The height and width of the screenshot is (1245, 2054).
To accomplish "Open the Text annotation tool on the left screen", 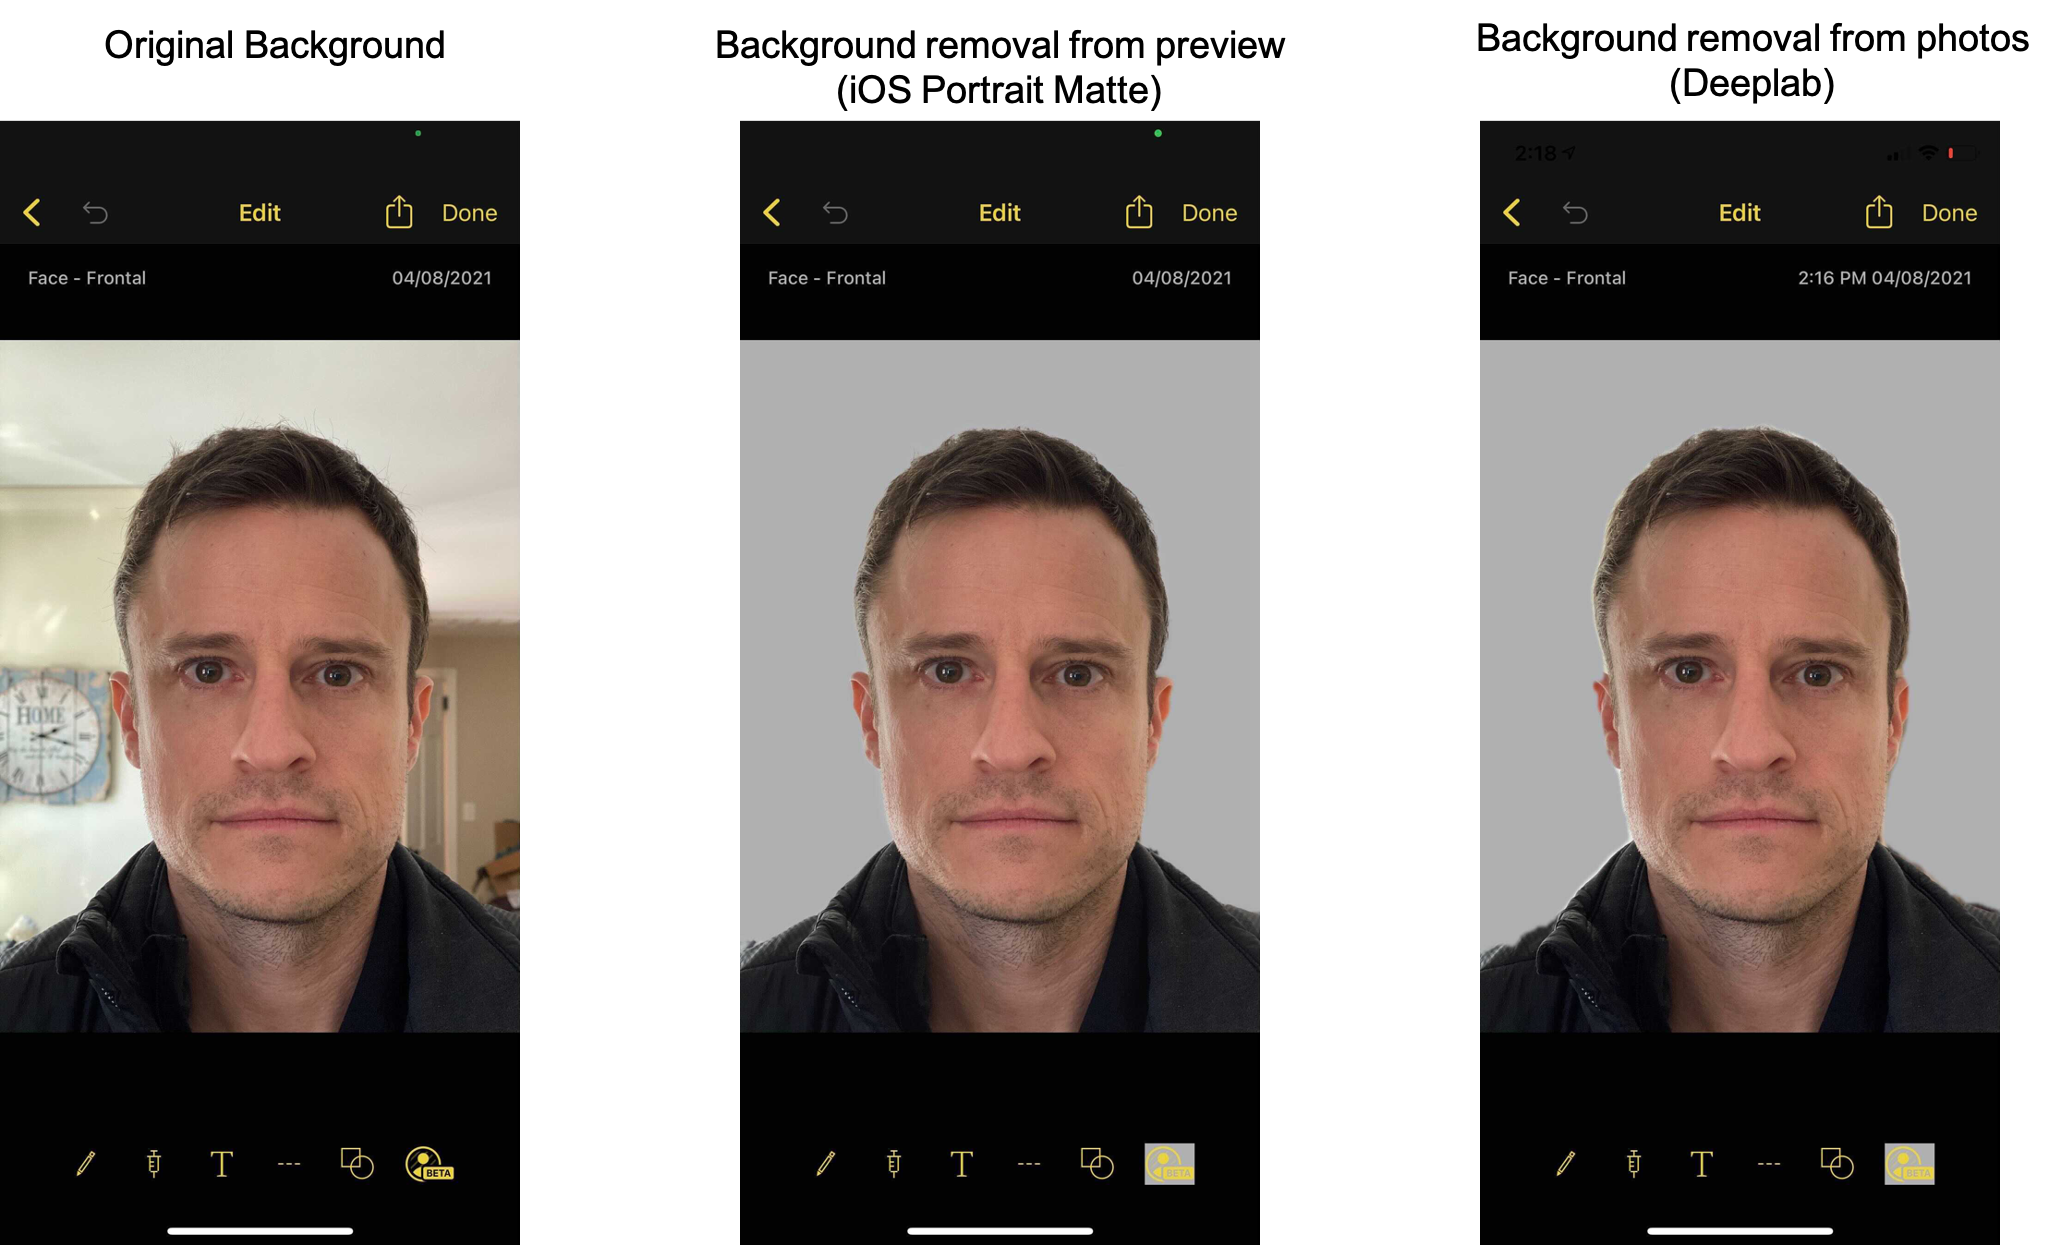I will click(x=222, y=1163).
